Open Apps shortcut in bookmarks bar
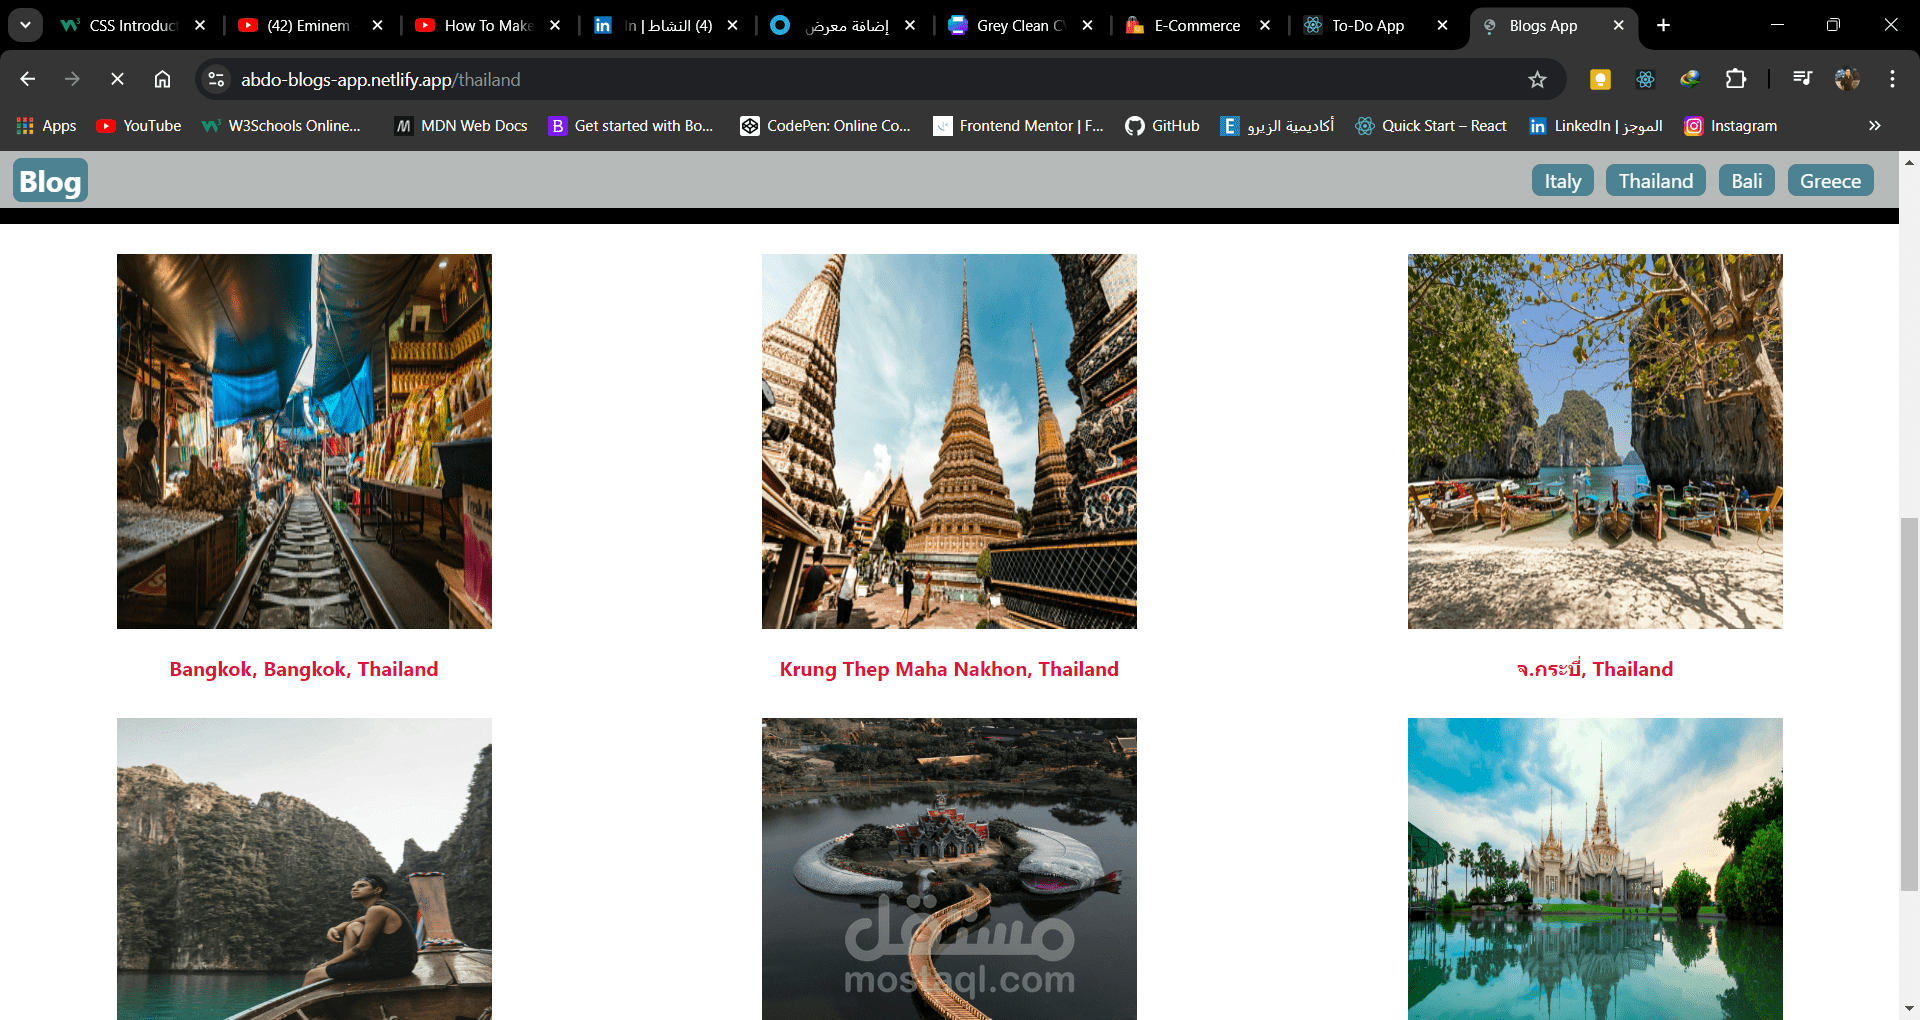Image resolution: width=1920 pixels, height=1020 pixels. pos(47,125)
